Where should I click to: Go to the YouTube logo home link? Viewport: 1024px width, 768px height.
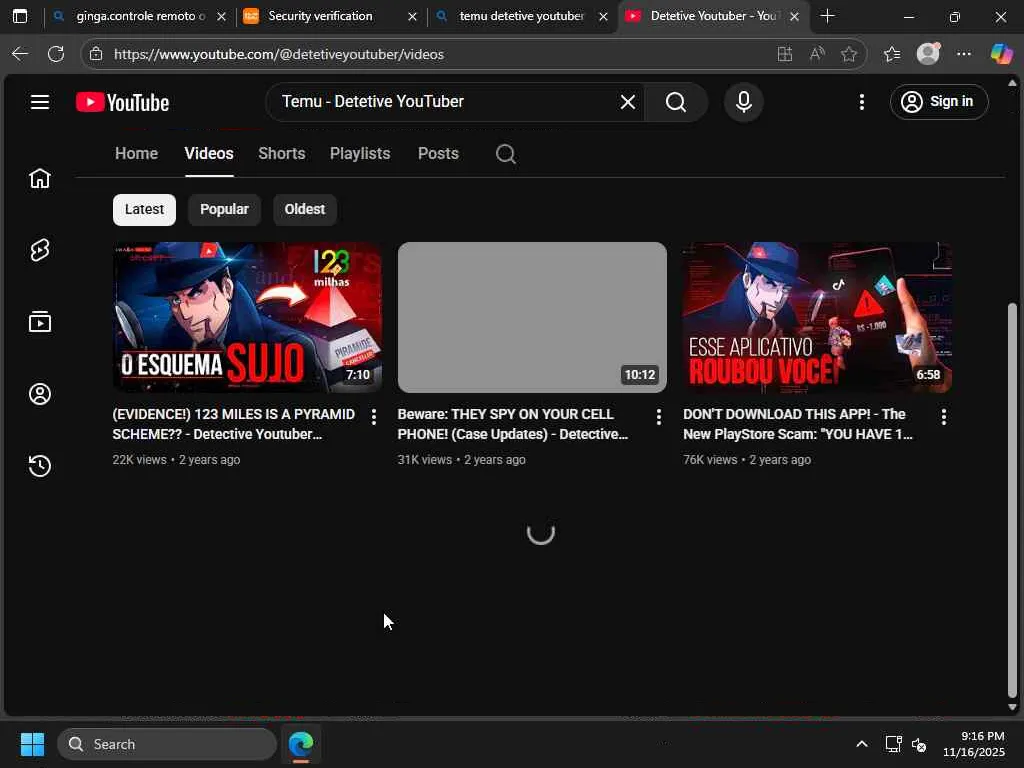pos(123,102)
